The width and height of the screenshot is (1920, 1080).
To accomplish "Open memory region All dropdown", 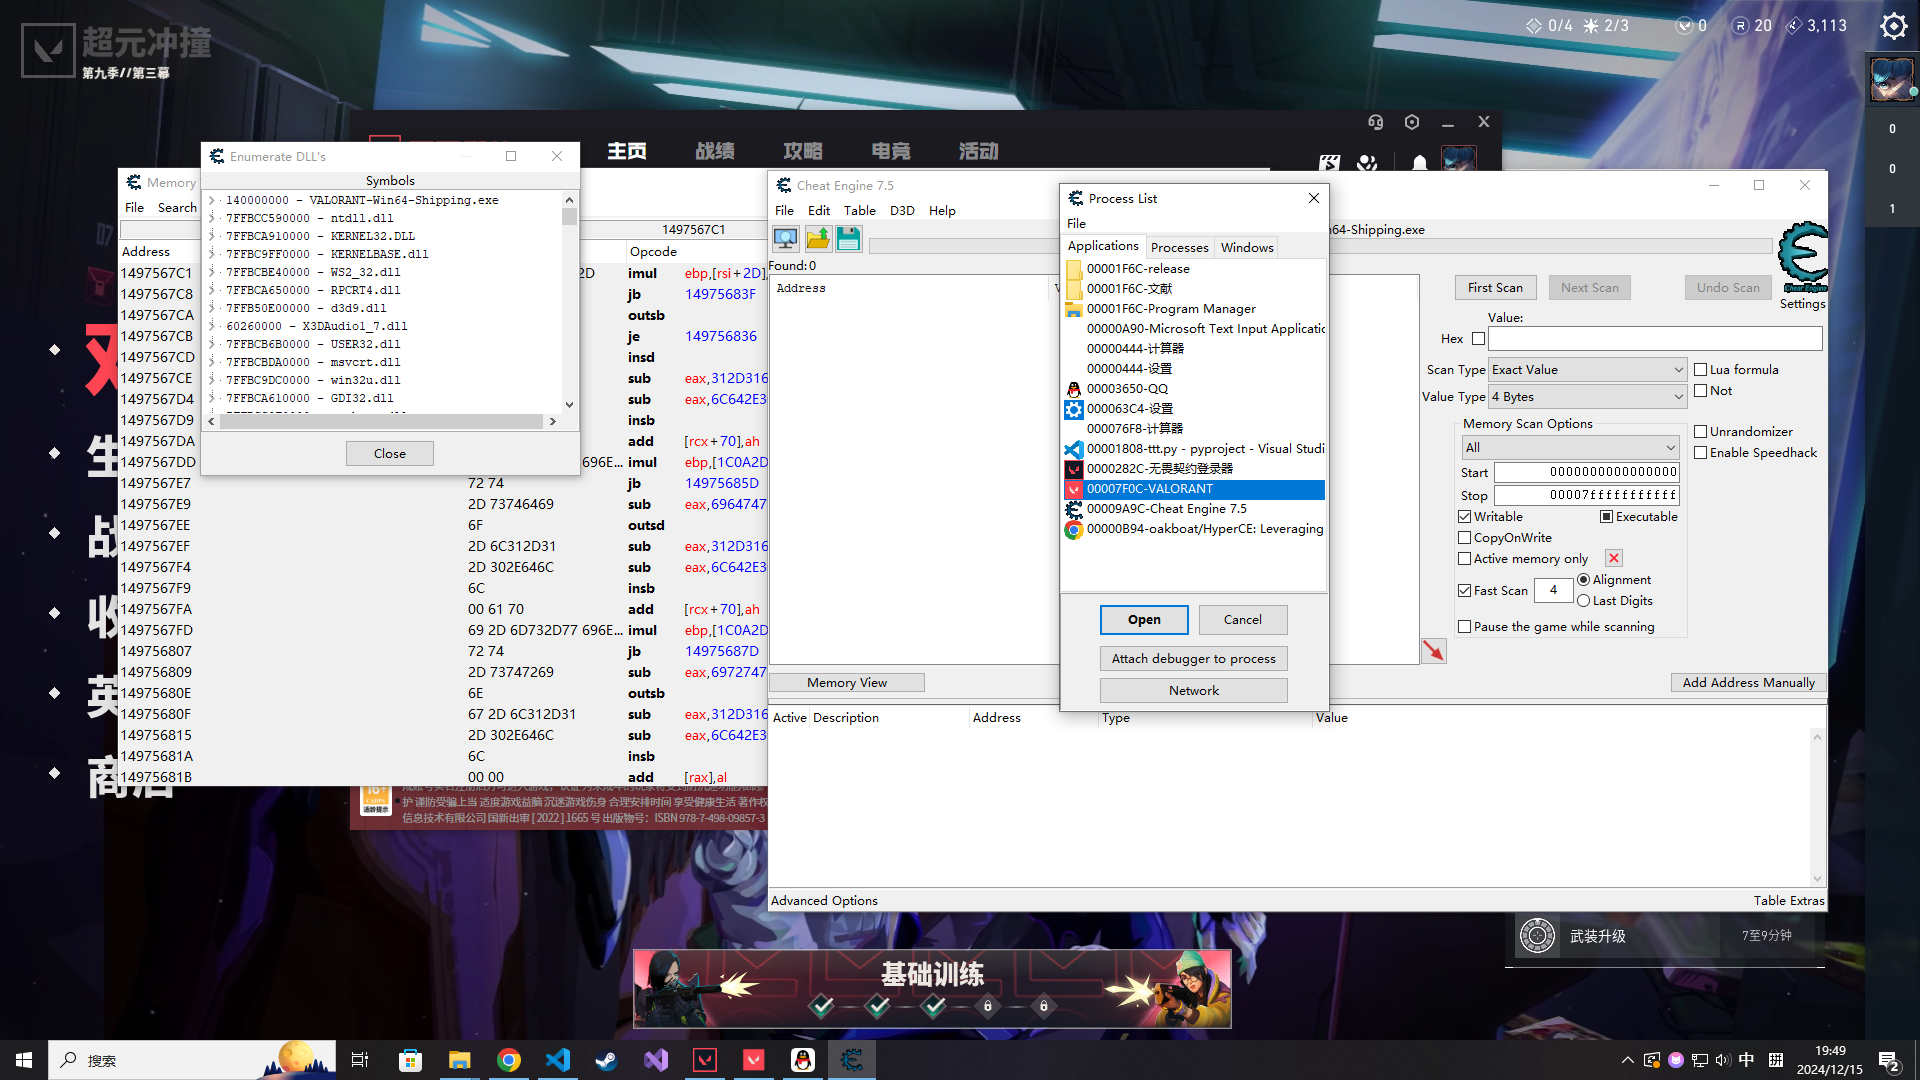I will 1570,448.
